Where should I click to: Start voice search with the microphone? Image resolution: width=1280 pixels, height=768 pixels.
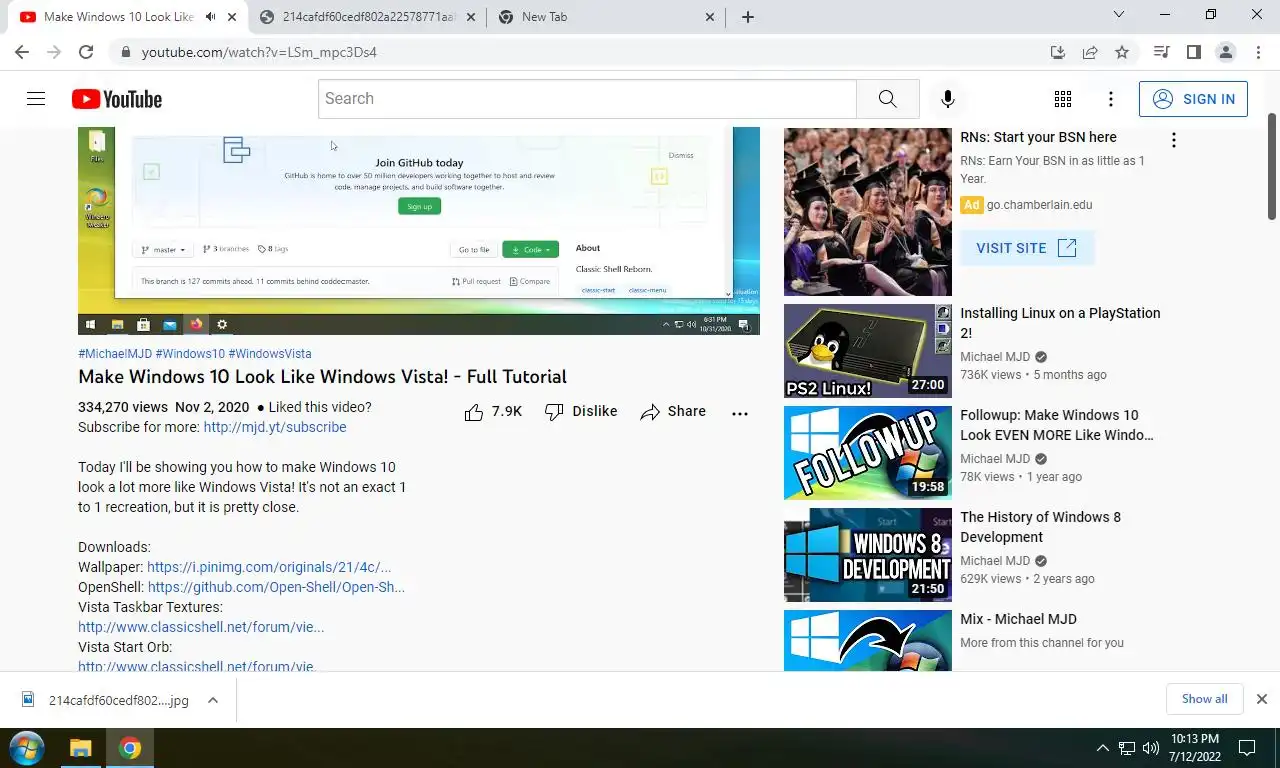coord(948,99)
